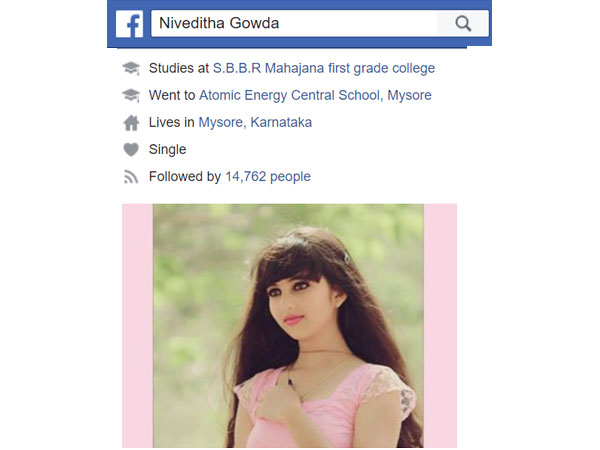Click the graduation cap icon beside Studies at

click(x=131, y=68)
